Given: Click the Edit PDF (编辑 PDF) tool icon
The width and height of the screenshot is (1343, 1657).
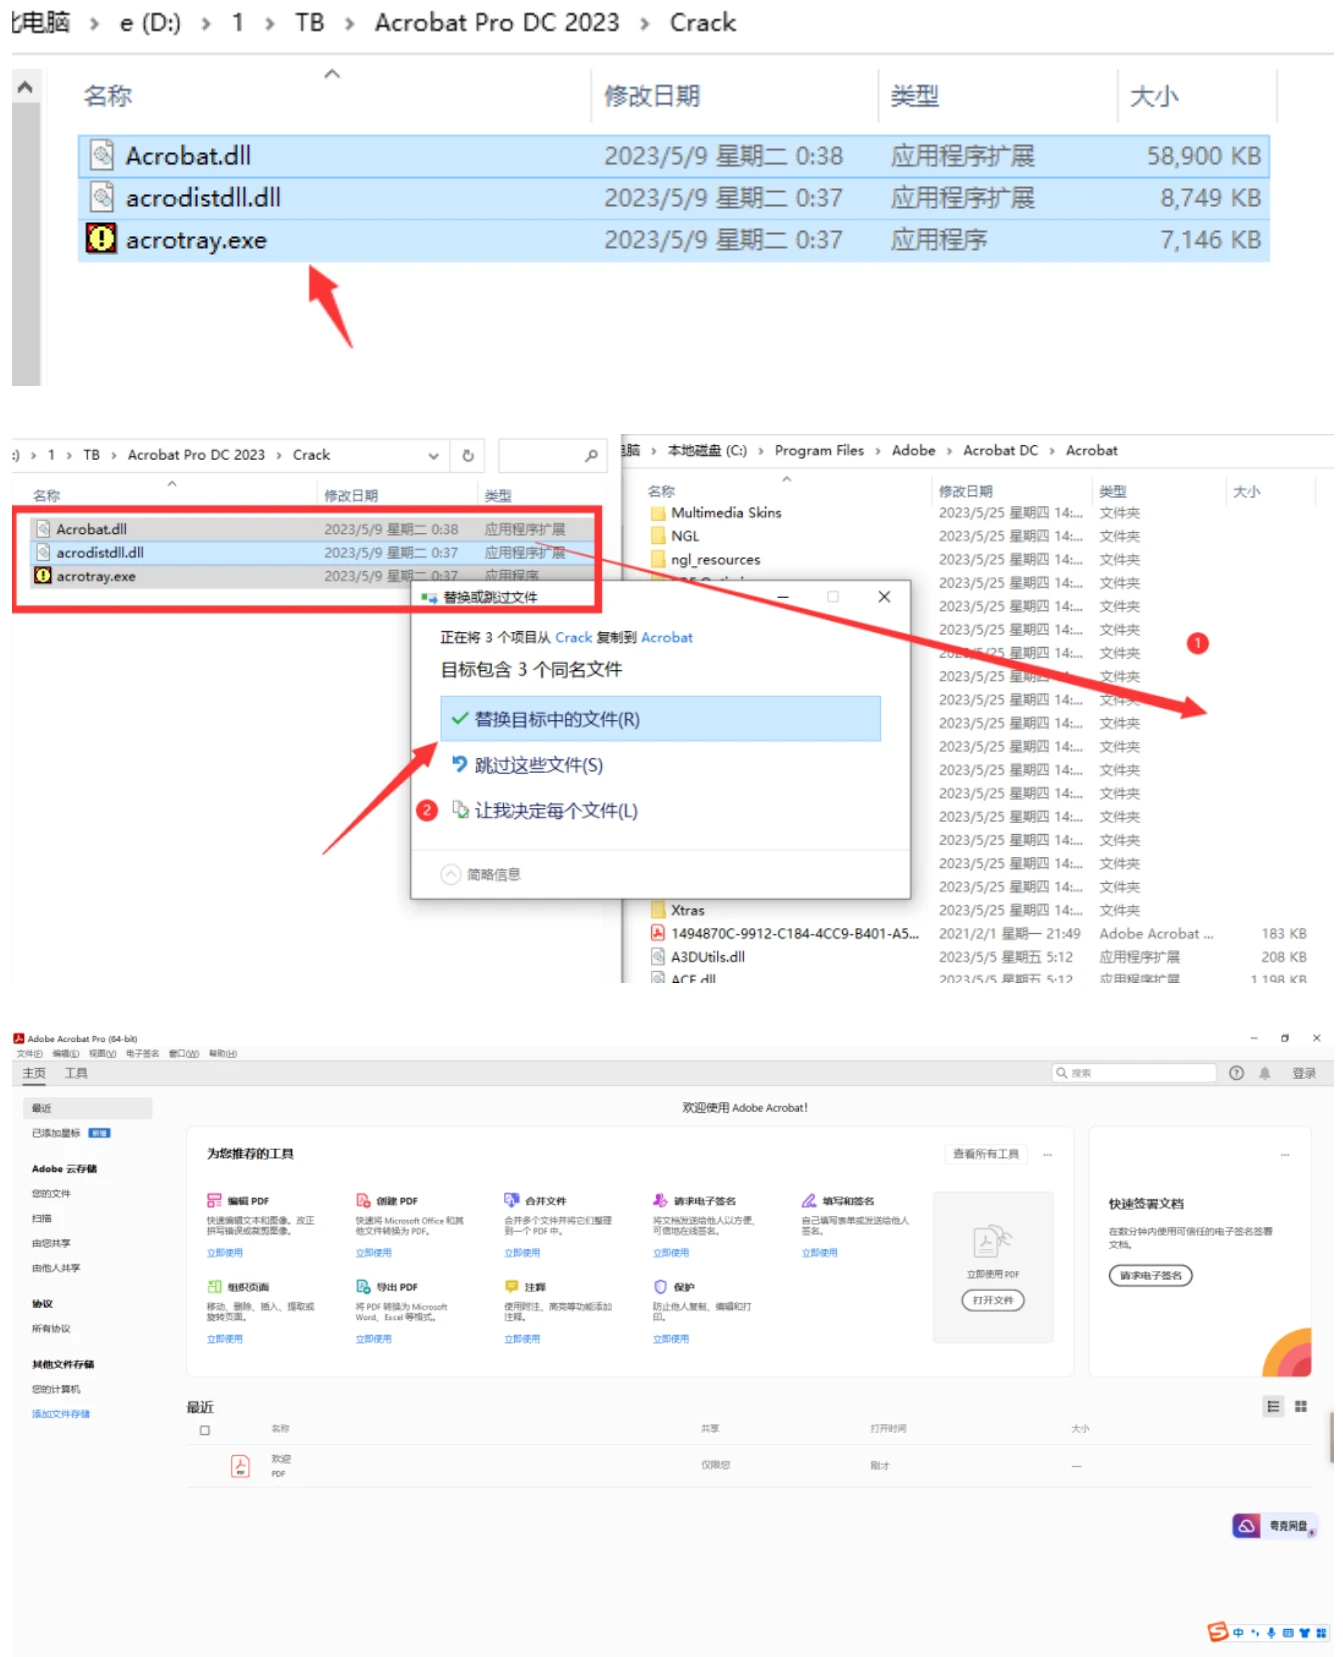Looking at the screenshot, I should 214,1200.
